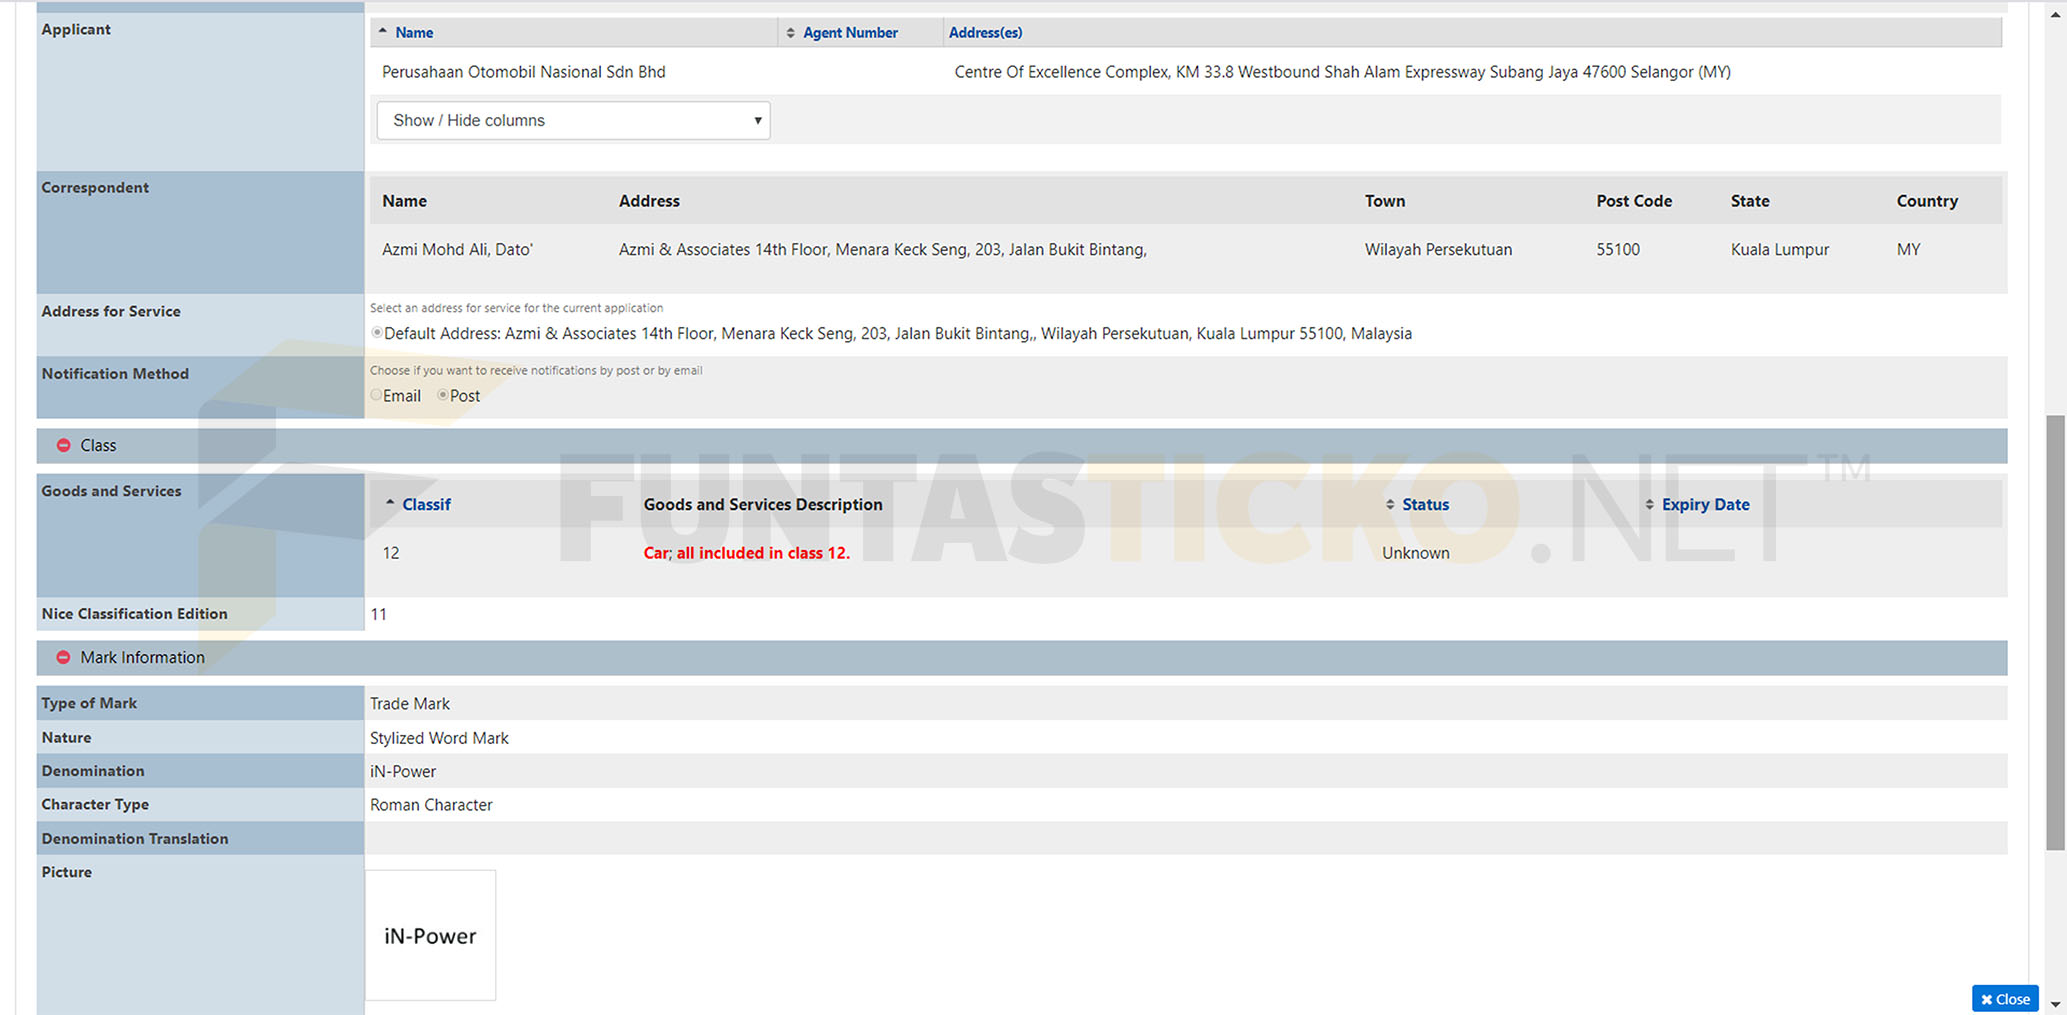Image resolution: width=2067 pixels, height=1015 pixels.
Task: Click the Address(es) column header
Action: (985, 32)
